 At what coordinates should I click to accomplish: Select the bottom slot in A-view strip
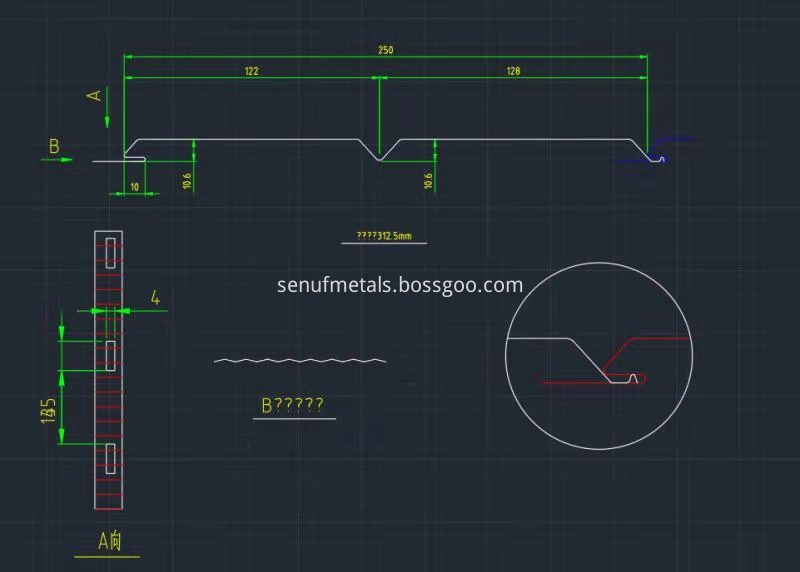110,458
